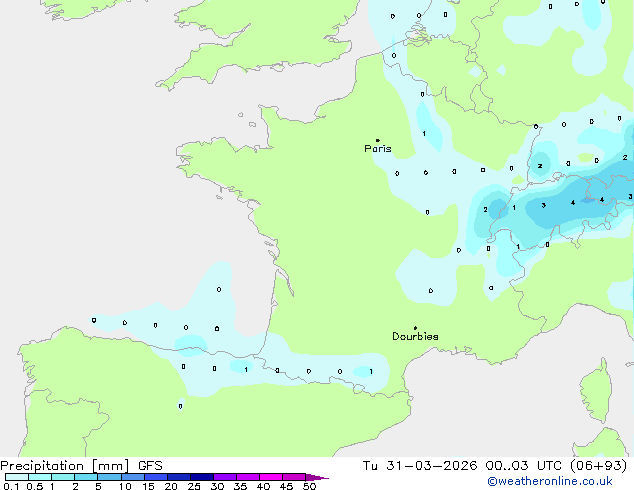Viewport: 634px width, 490px height.
Task: Click the GFS model label
Action: pos(150,466)
